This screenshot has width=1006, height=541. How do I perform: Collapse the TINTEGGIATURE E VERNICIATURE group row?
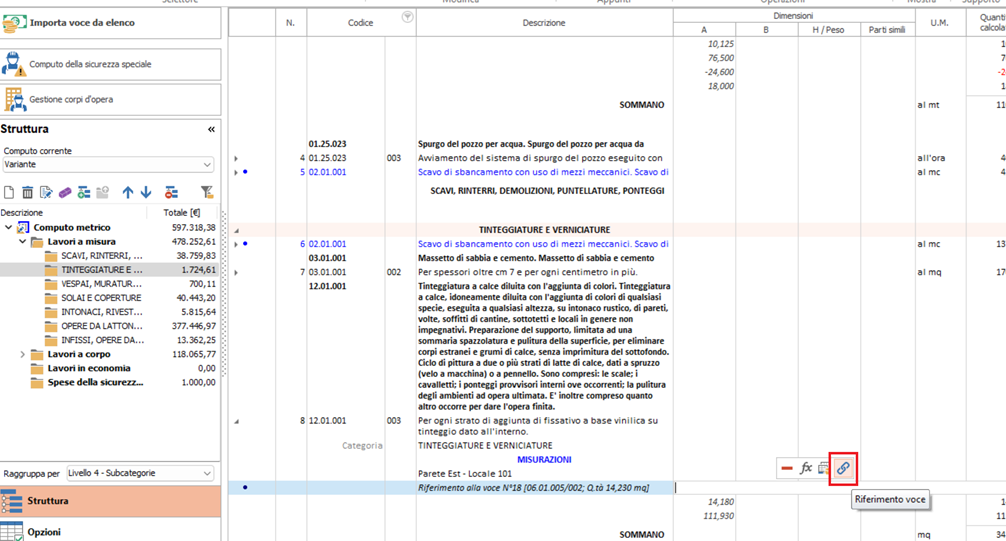tap(236, 230)
